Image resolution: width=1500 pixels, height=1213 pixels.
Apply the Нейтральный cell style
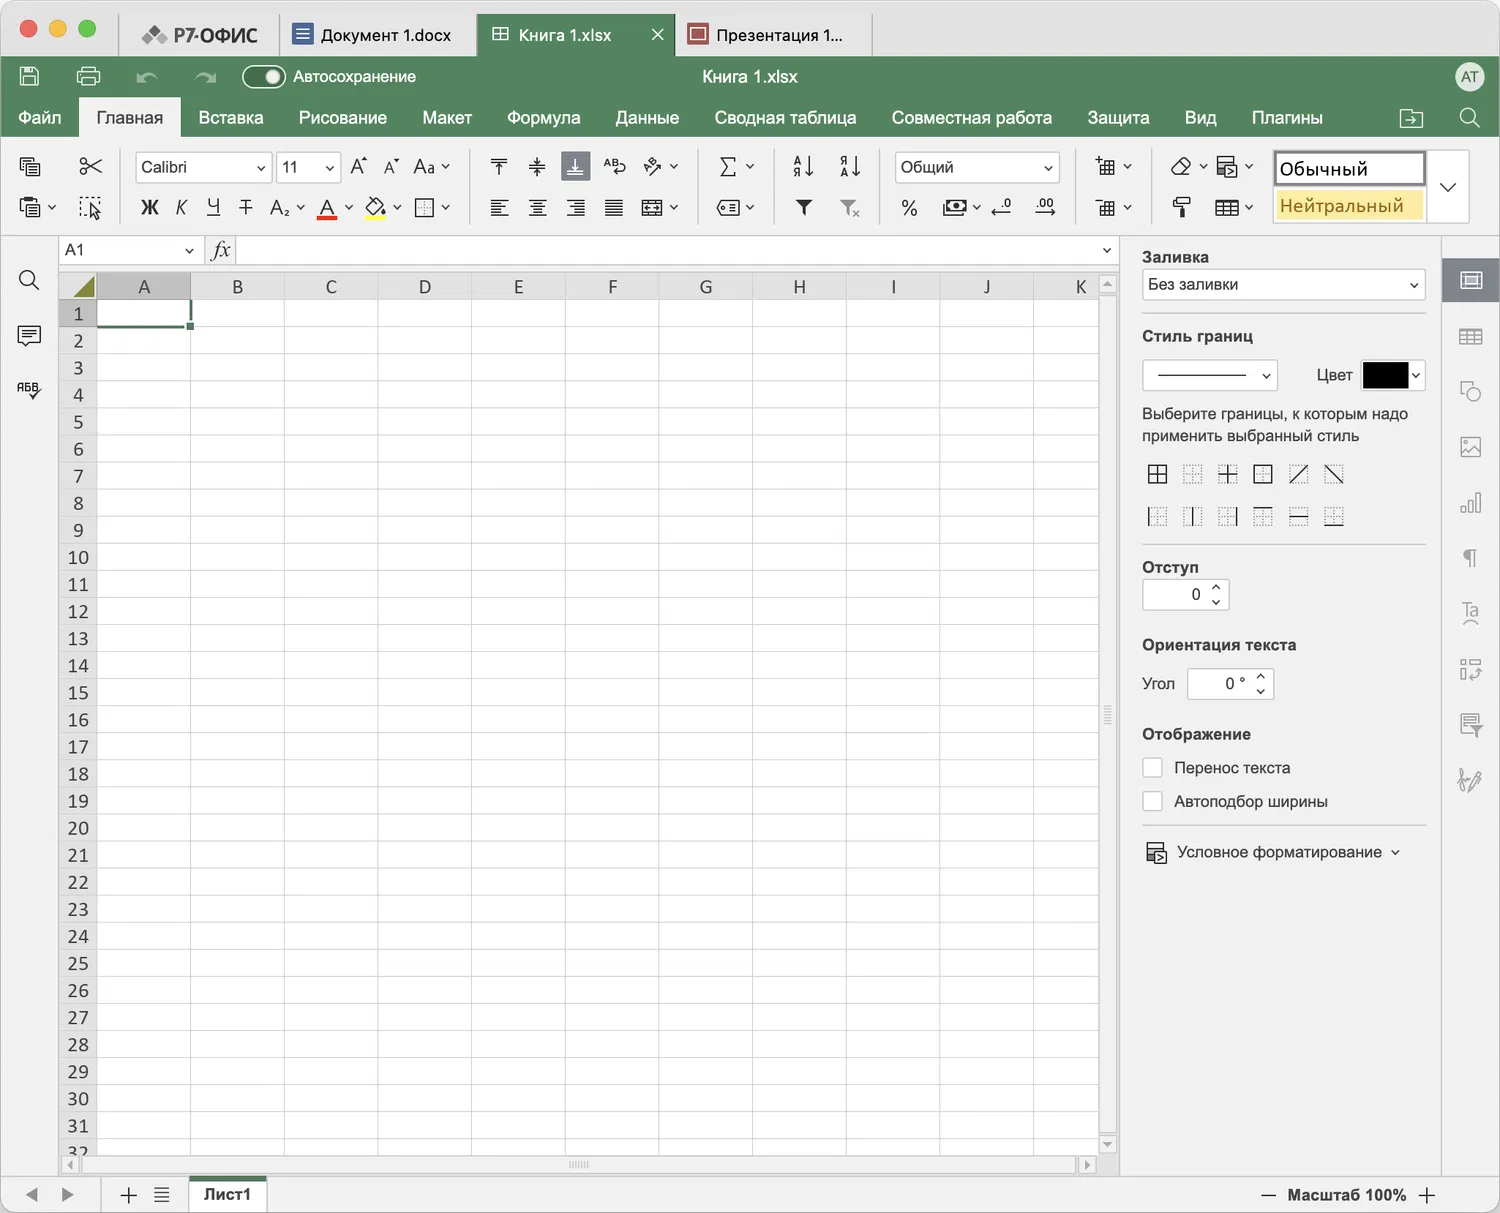1349,205
